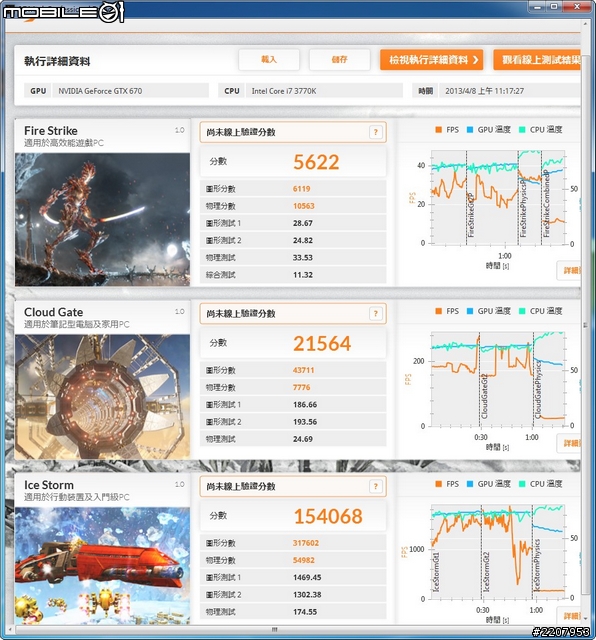Click Cloud Gate graphics test 1 value 186.66
The width and height of the screenshot is (596, 640).
pyautogui.click(x=305, y=404)
